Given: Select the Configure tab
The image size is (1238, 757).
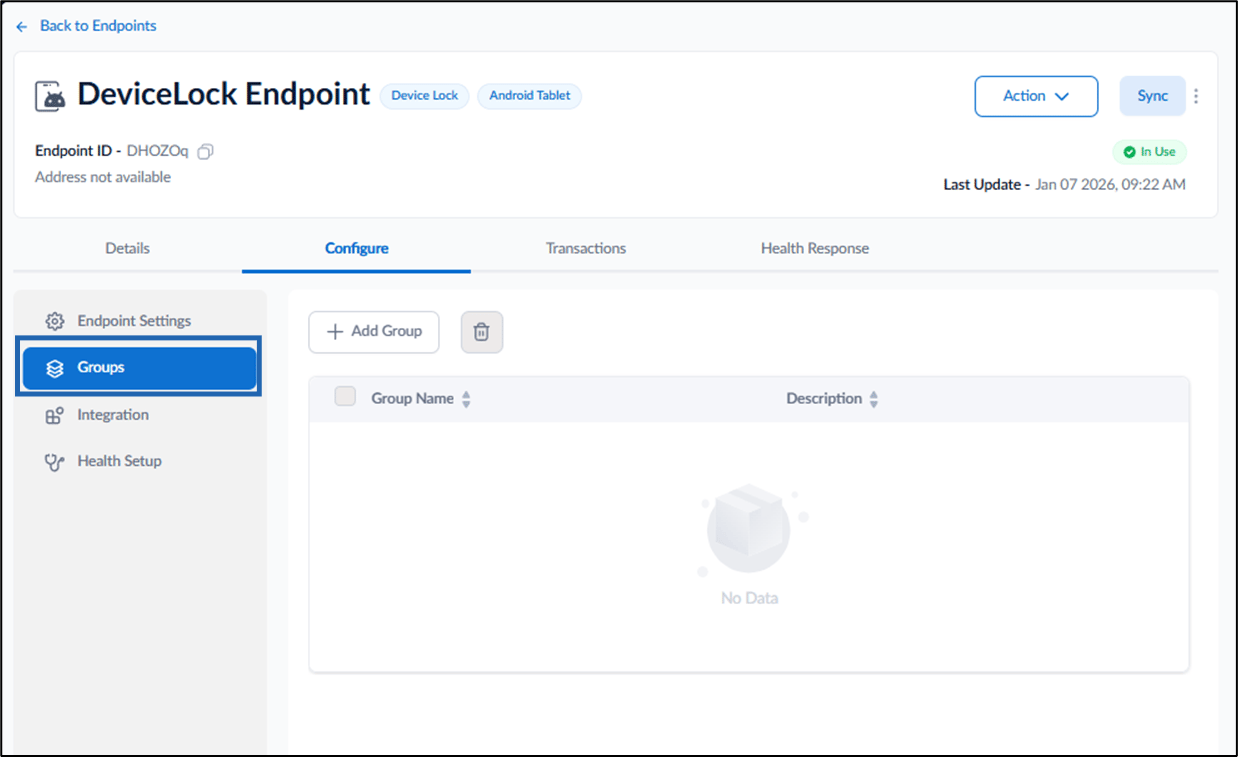Looking at the screenshot, I should tap(357, 248).
